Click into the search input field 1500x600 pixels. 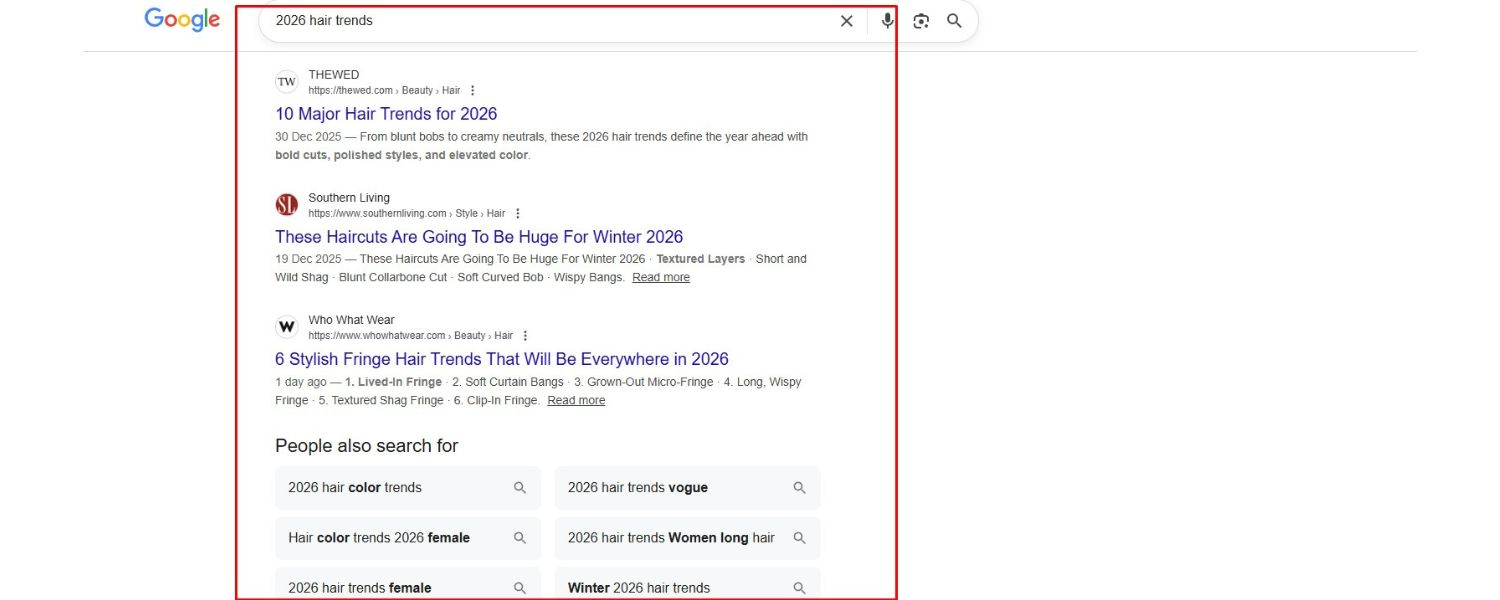[550, 21]
